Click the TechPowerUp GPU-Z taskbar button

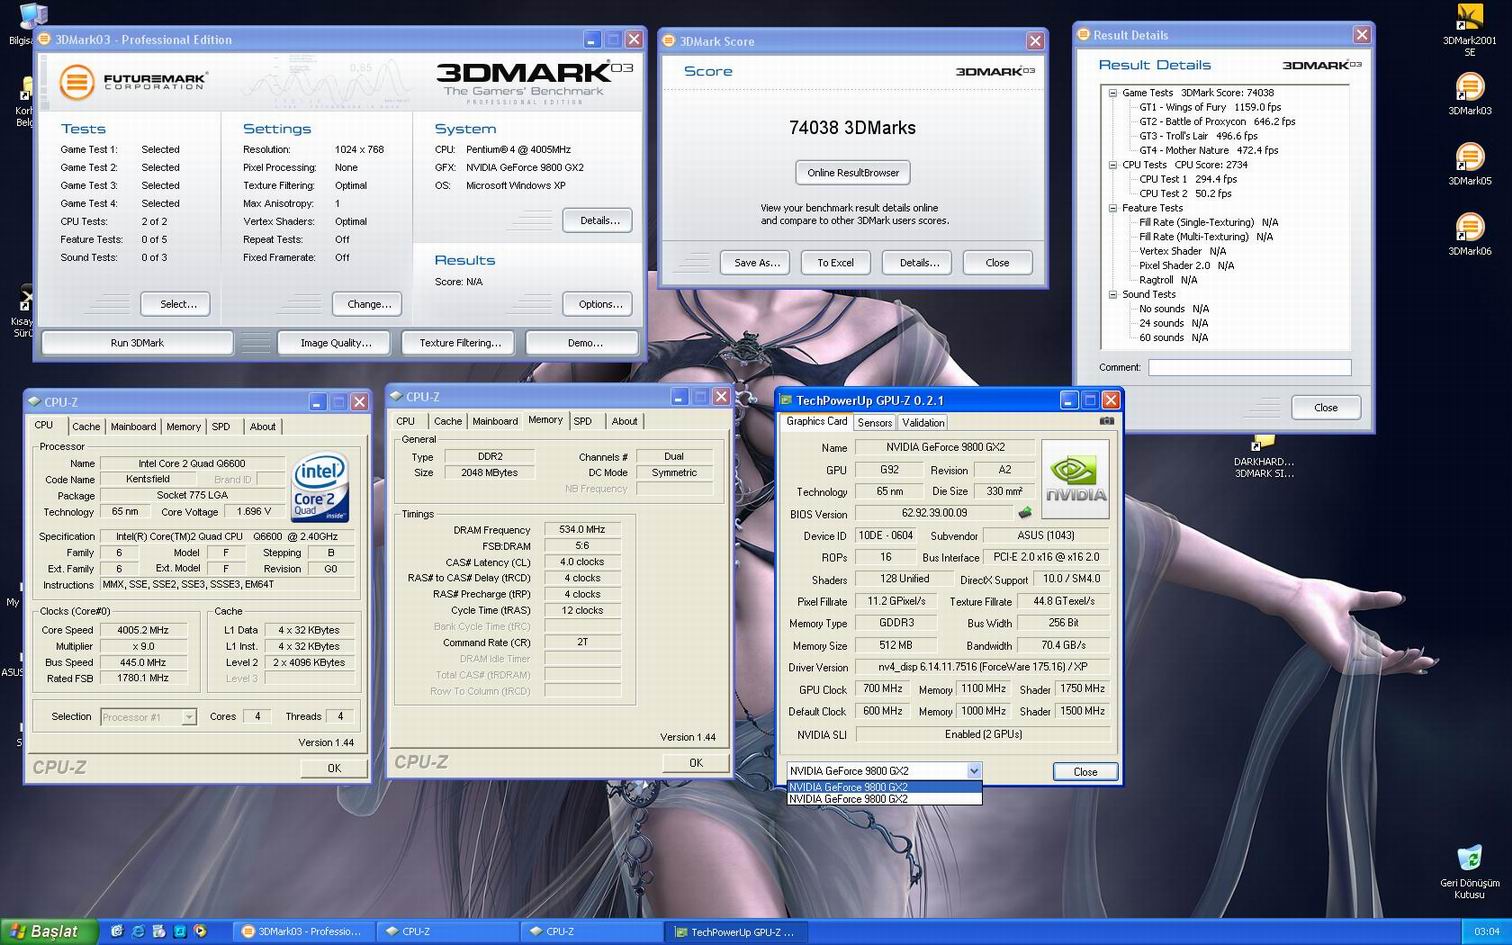[736, 931]
